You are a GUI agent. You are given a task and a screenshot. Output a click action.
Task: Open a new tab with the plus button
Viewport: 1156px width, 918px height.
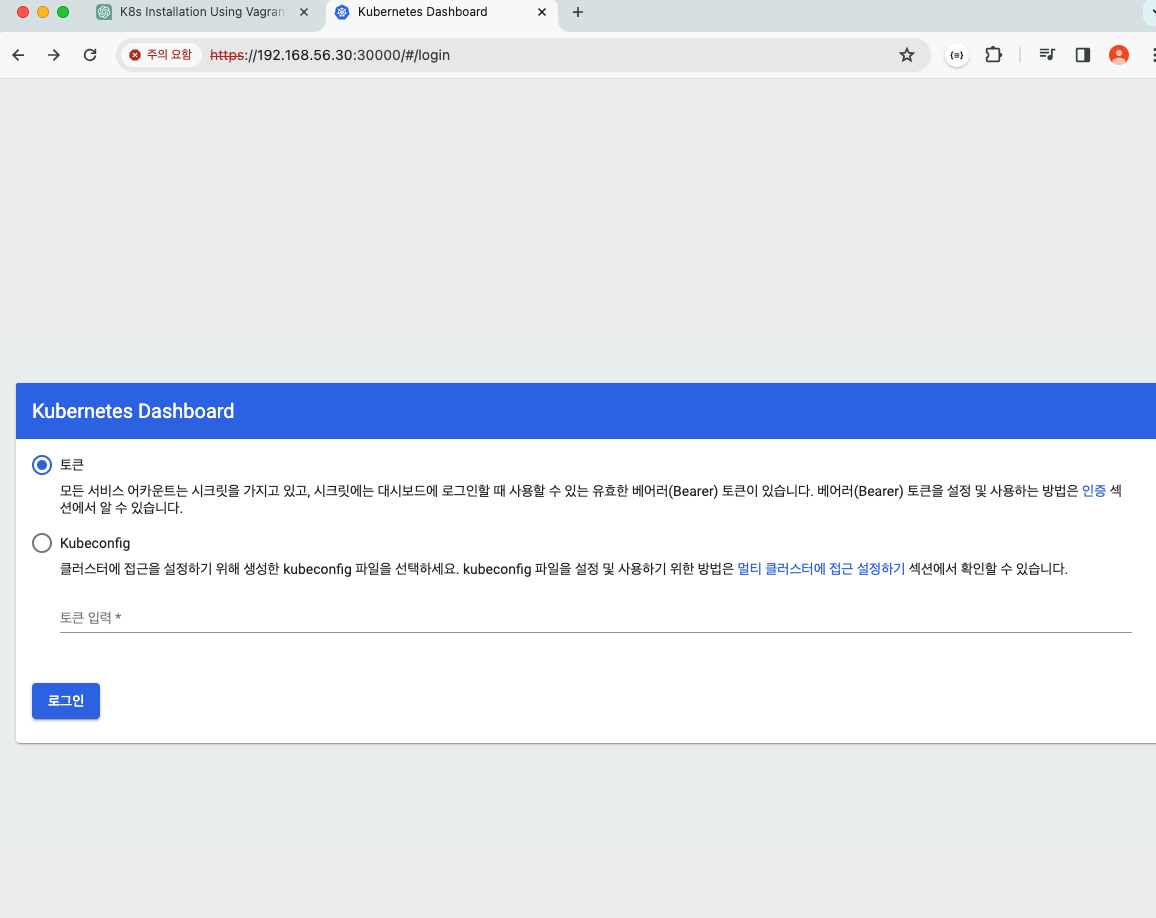point(578,13)
